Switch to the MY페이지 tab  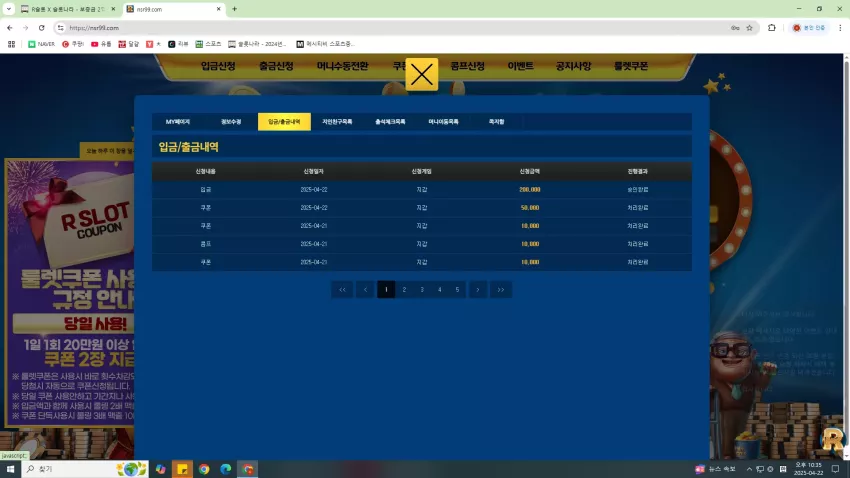[178, 122]
